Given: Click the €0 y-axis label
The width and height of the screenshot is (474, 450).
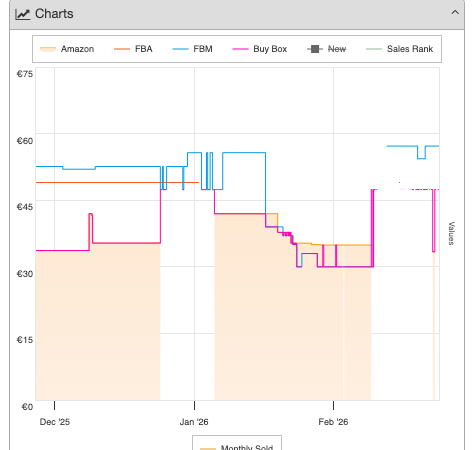Looking at the screenshot, I should click(27, 407).
